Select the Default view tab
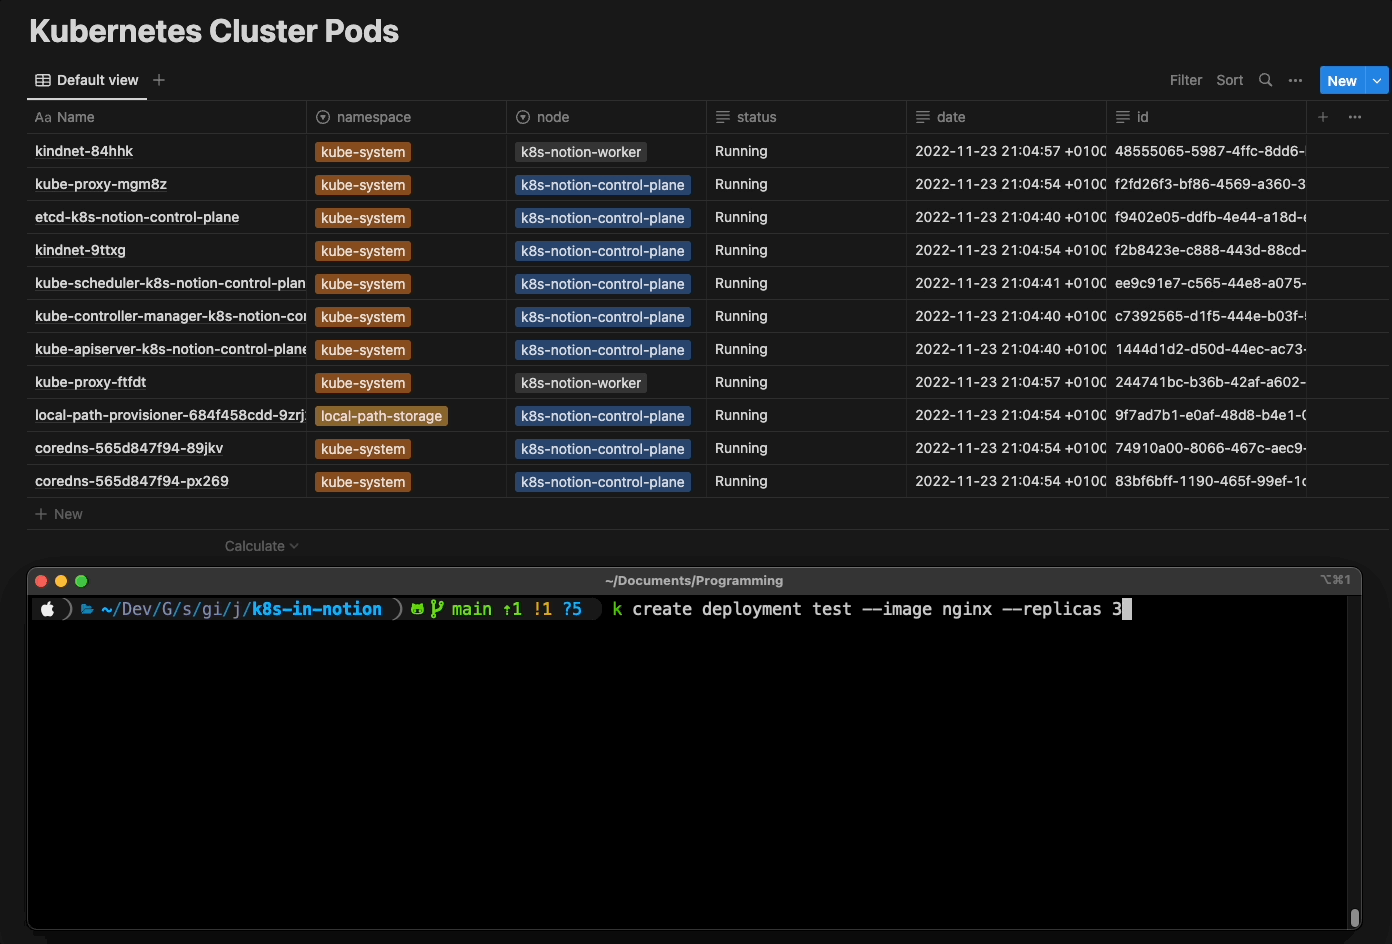The image size is (1392, 944). pyautogui.click(x=96, y=80)
